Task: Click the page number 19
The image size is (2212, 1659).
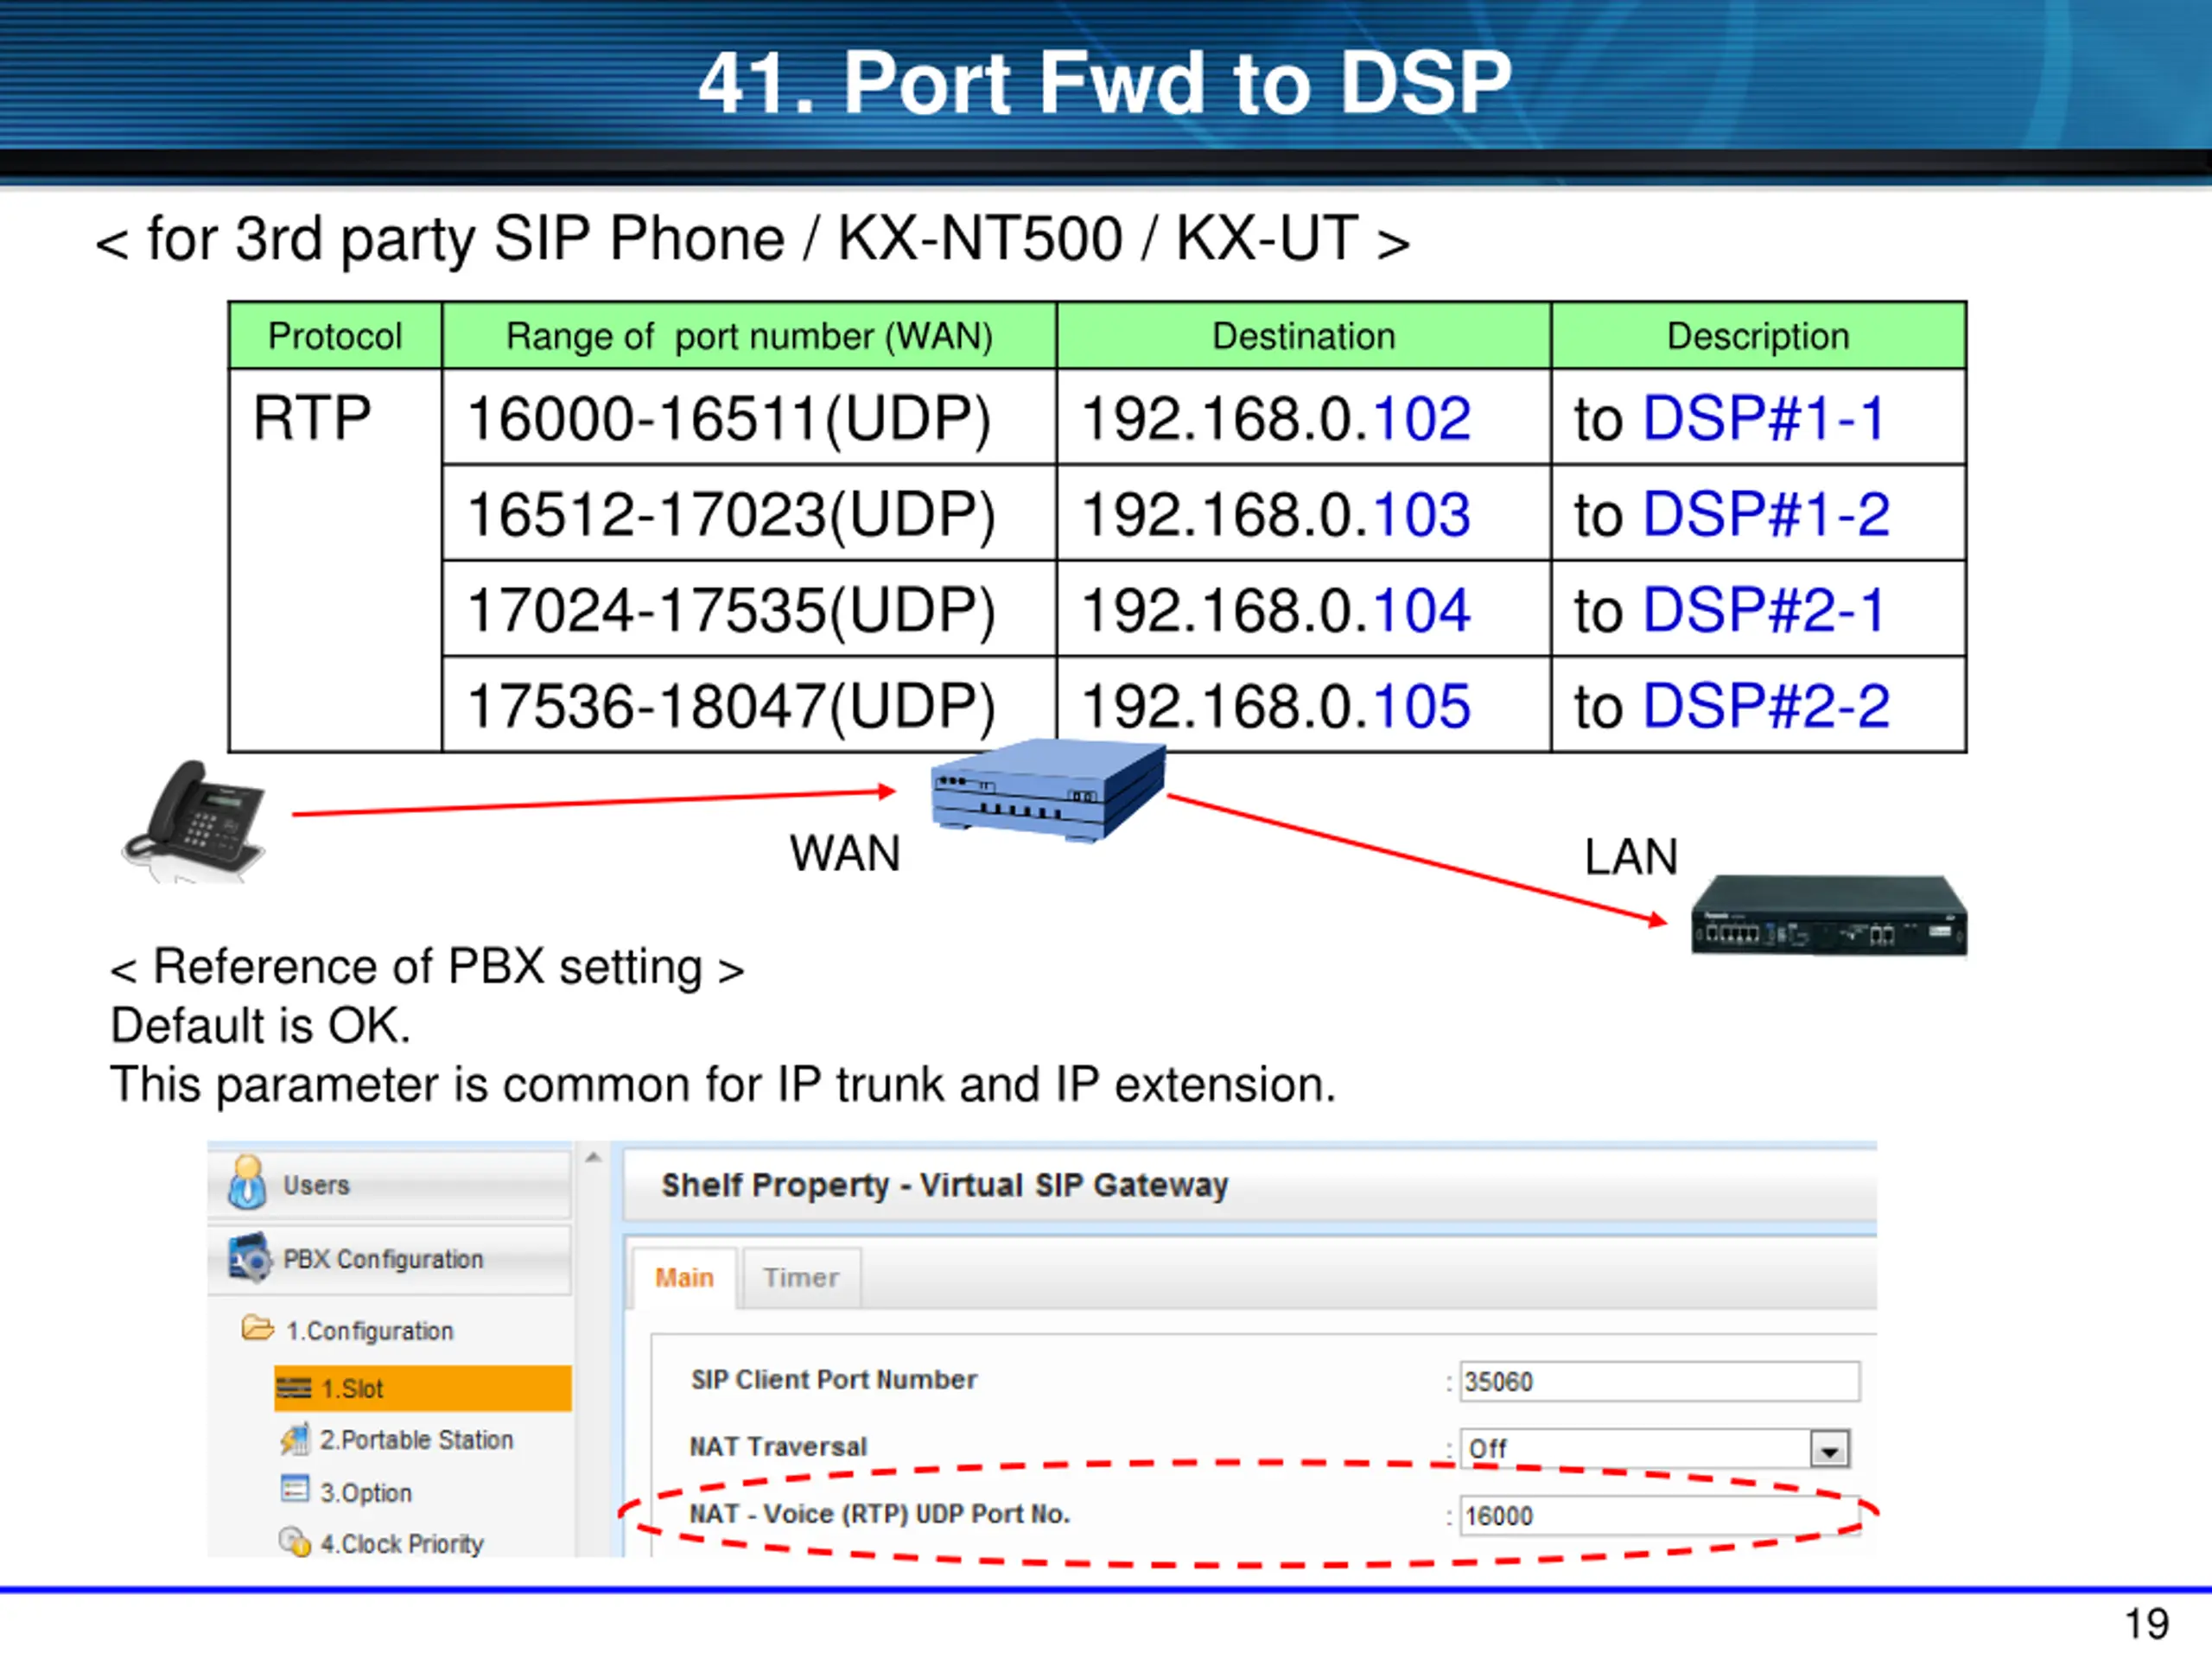Action: point(2146,1624)
